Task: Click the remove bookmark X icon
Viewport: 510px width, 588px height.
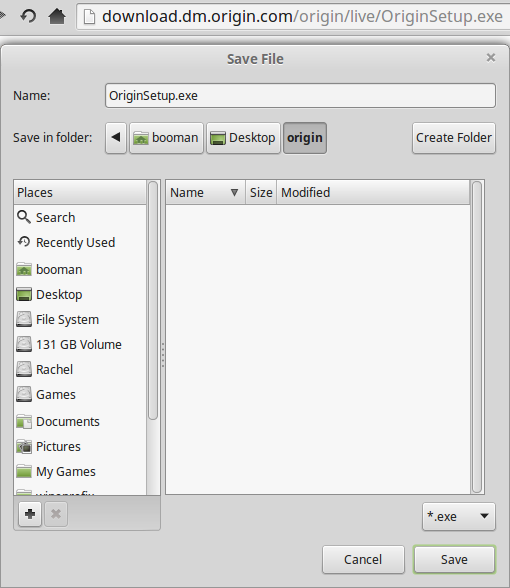Action: (56, 514)
